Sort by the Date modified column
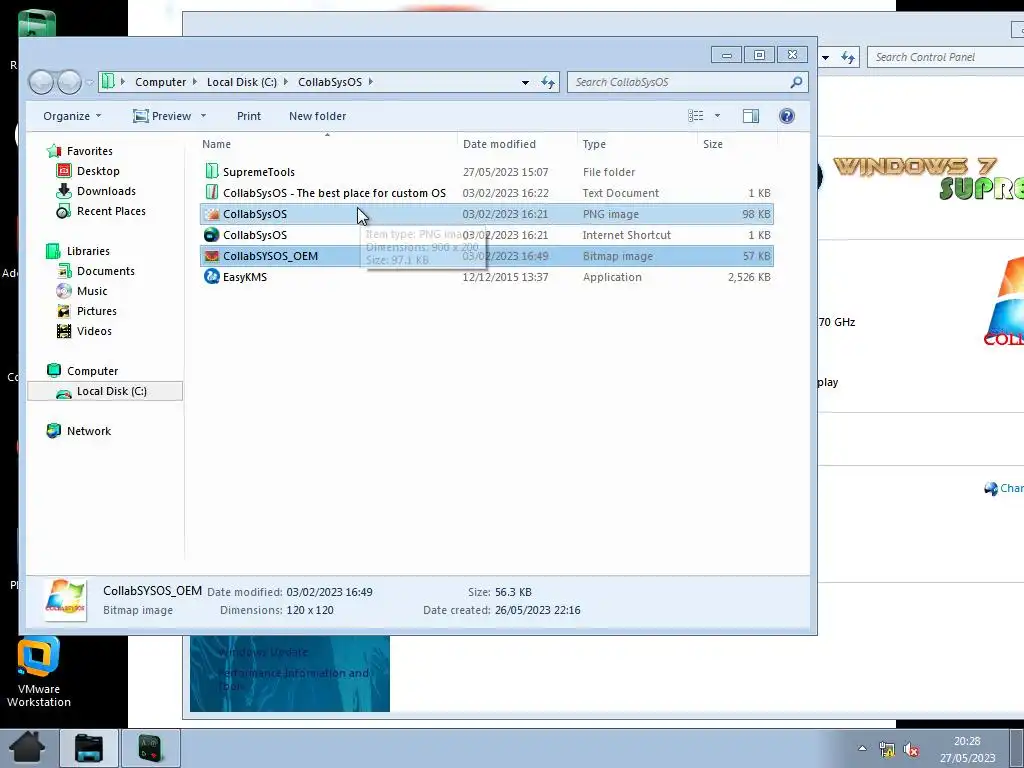This screenshot has width=1024, height=768. coord(518,144)
